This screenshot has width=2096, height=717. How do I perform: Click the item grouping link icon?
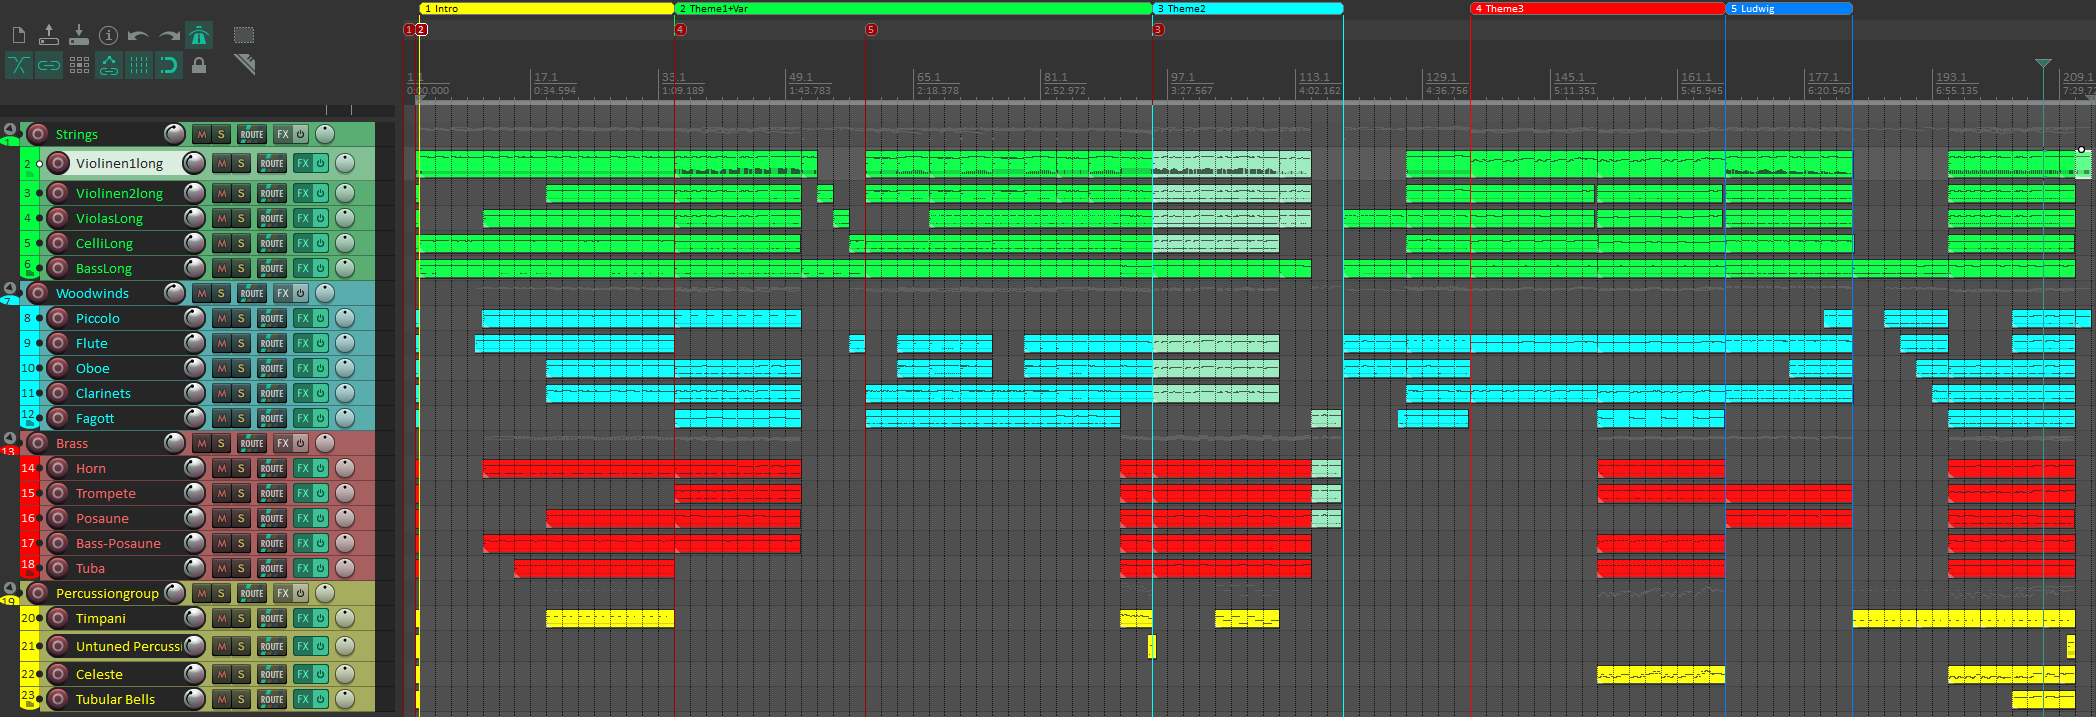pyautogui.click(x=49, y=66)
